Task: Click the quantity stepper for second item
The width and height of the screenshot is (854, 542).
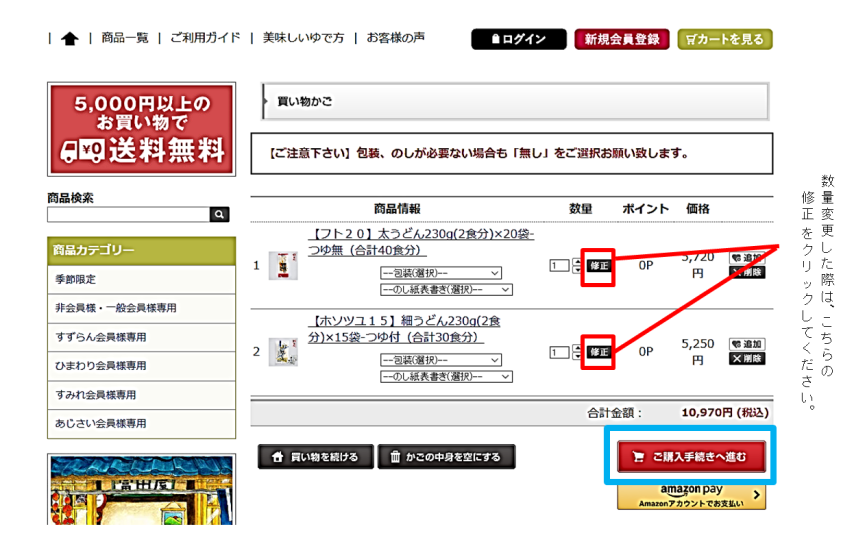Action: click(577, 352)
